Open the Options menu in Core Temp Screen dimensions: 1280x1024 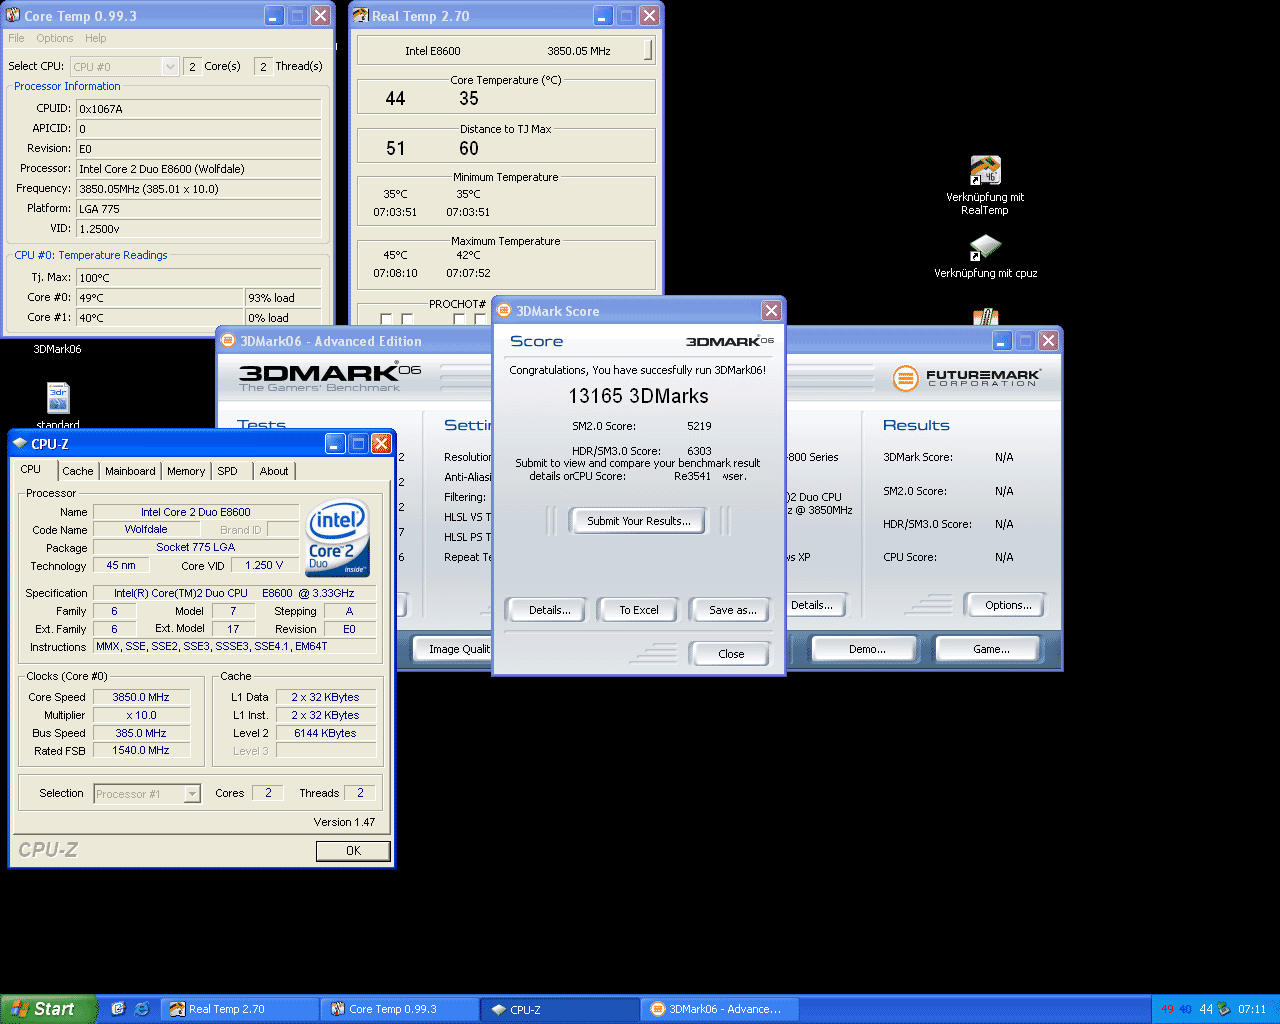tap(55, 38)
